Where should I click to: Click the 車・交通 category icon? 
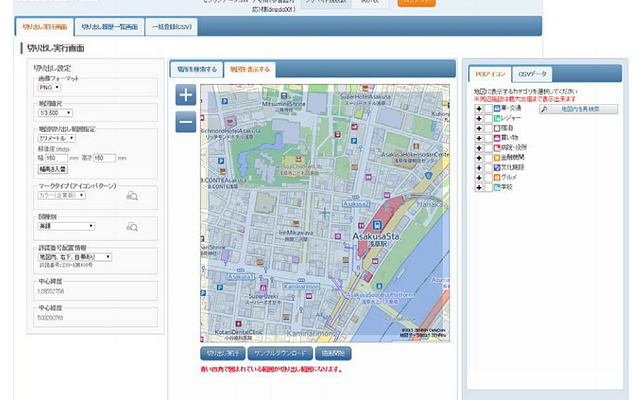[x=497, y=109]
